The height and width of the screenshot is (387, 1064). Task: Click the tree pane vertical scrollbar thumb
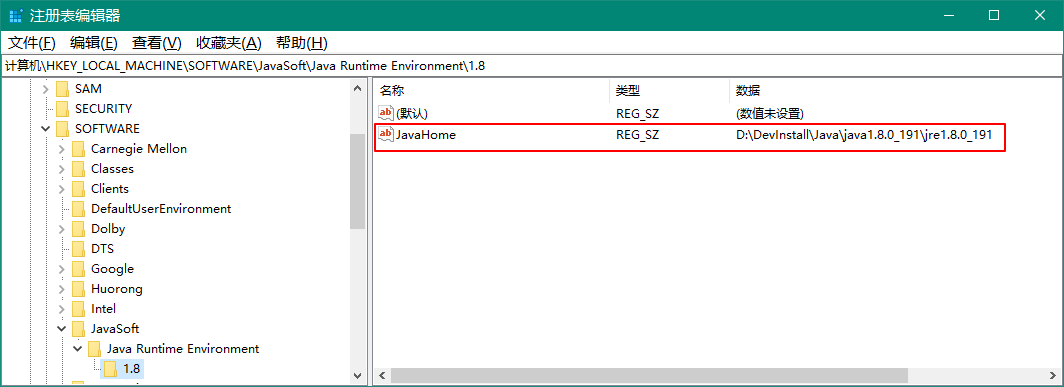tap(358, 181)
